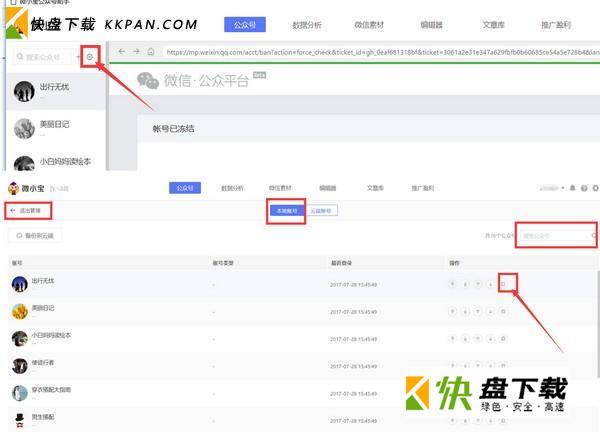This screenshot has height=432, width=600.
Task: Focus upper 搜索公众号 search field in sidebar
Action: coord(43,57)
